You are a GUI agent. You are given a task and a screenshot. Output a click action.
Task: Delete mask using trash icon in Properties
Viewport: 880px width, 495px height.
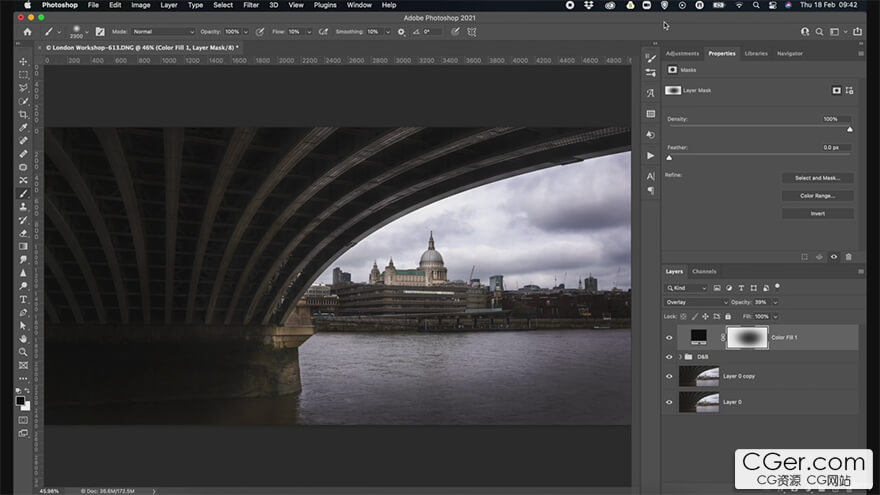[x=849, y=257]
